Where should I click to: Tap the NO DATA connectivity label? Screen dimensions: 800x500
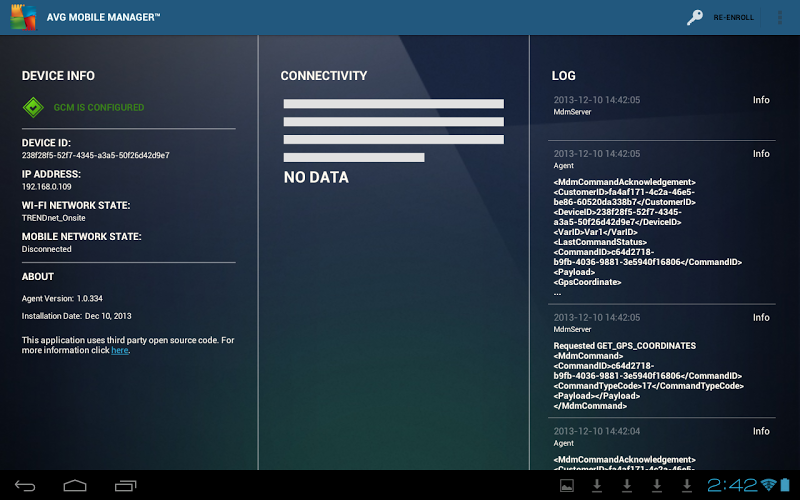316,178
